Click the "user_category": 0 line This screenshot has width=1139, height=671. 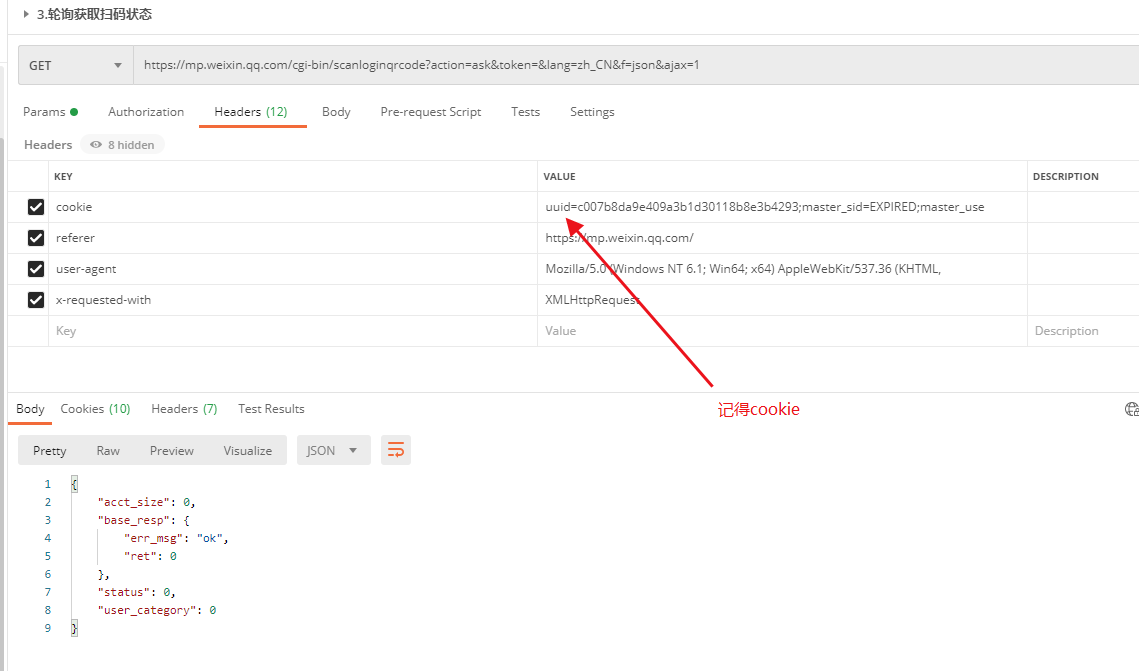[157, 611]
